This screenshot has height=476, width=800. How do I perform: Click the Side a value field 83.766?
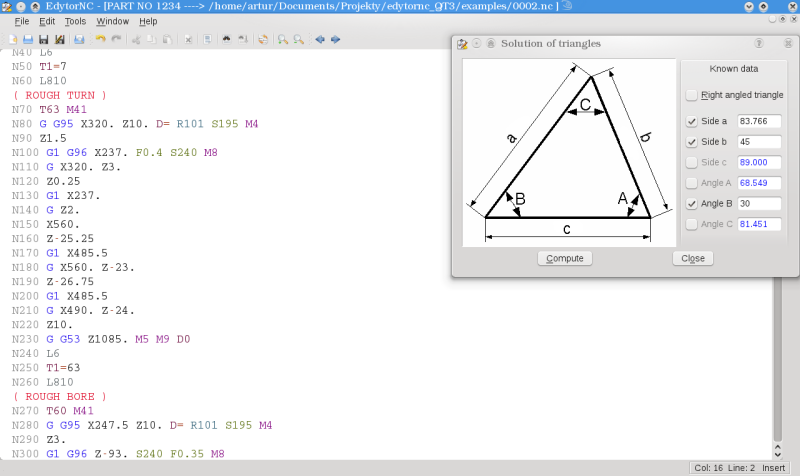pos(759,121)
